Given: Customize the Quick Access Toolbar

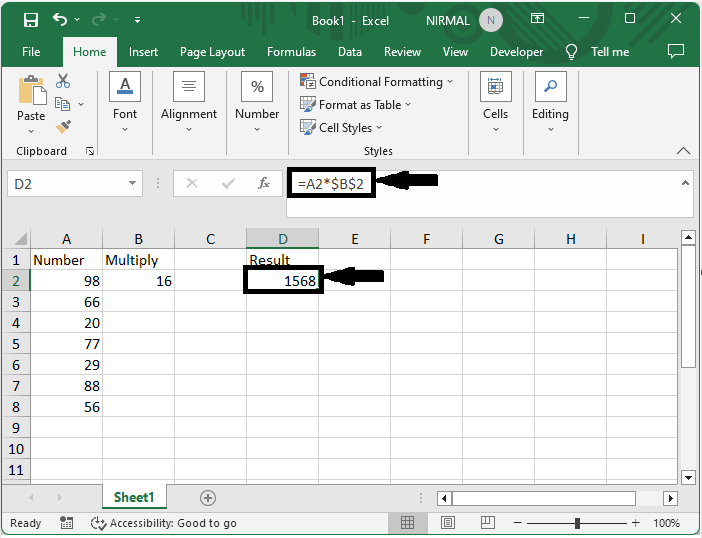Looking at the screenshot, I should coord(137,20).
